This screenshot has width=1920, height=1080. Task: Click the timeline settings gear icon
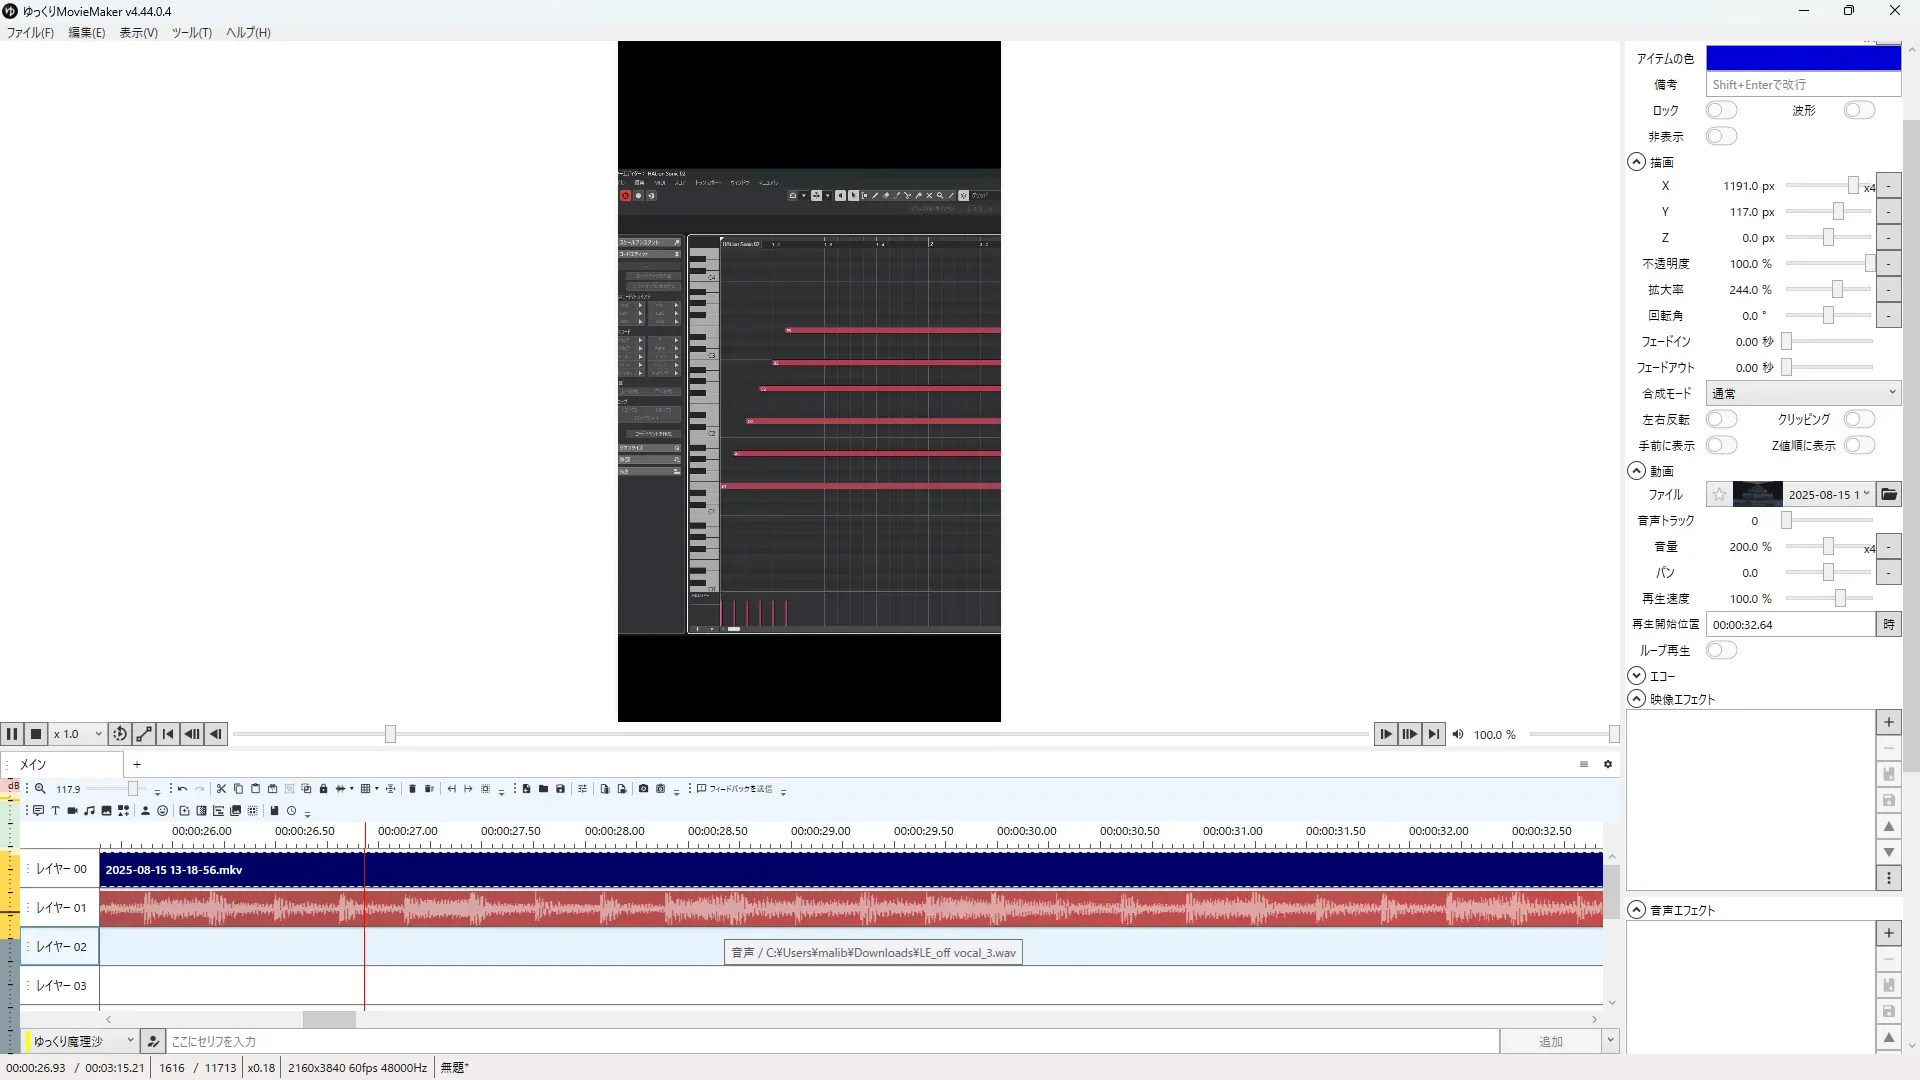point(1608,764)
